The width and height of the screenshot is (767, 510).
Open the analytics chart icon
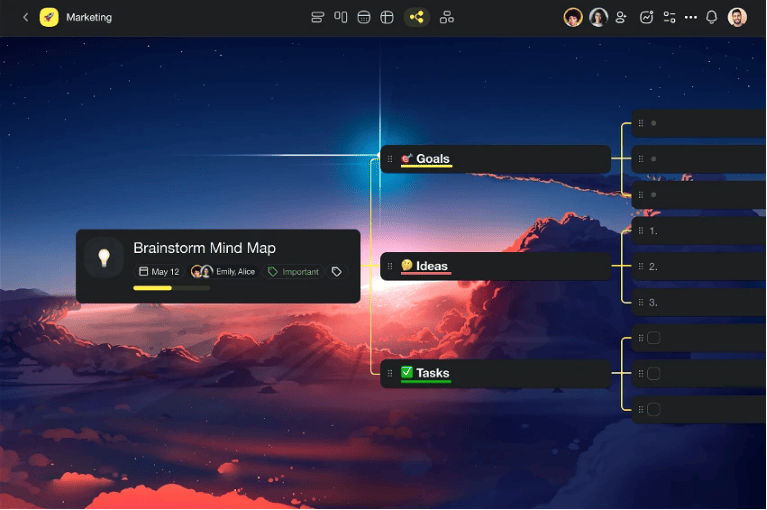click(646, 18)
